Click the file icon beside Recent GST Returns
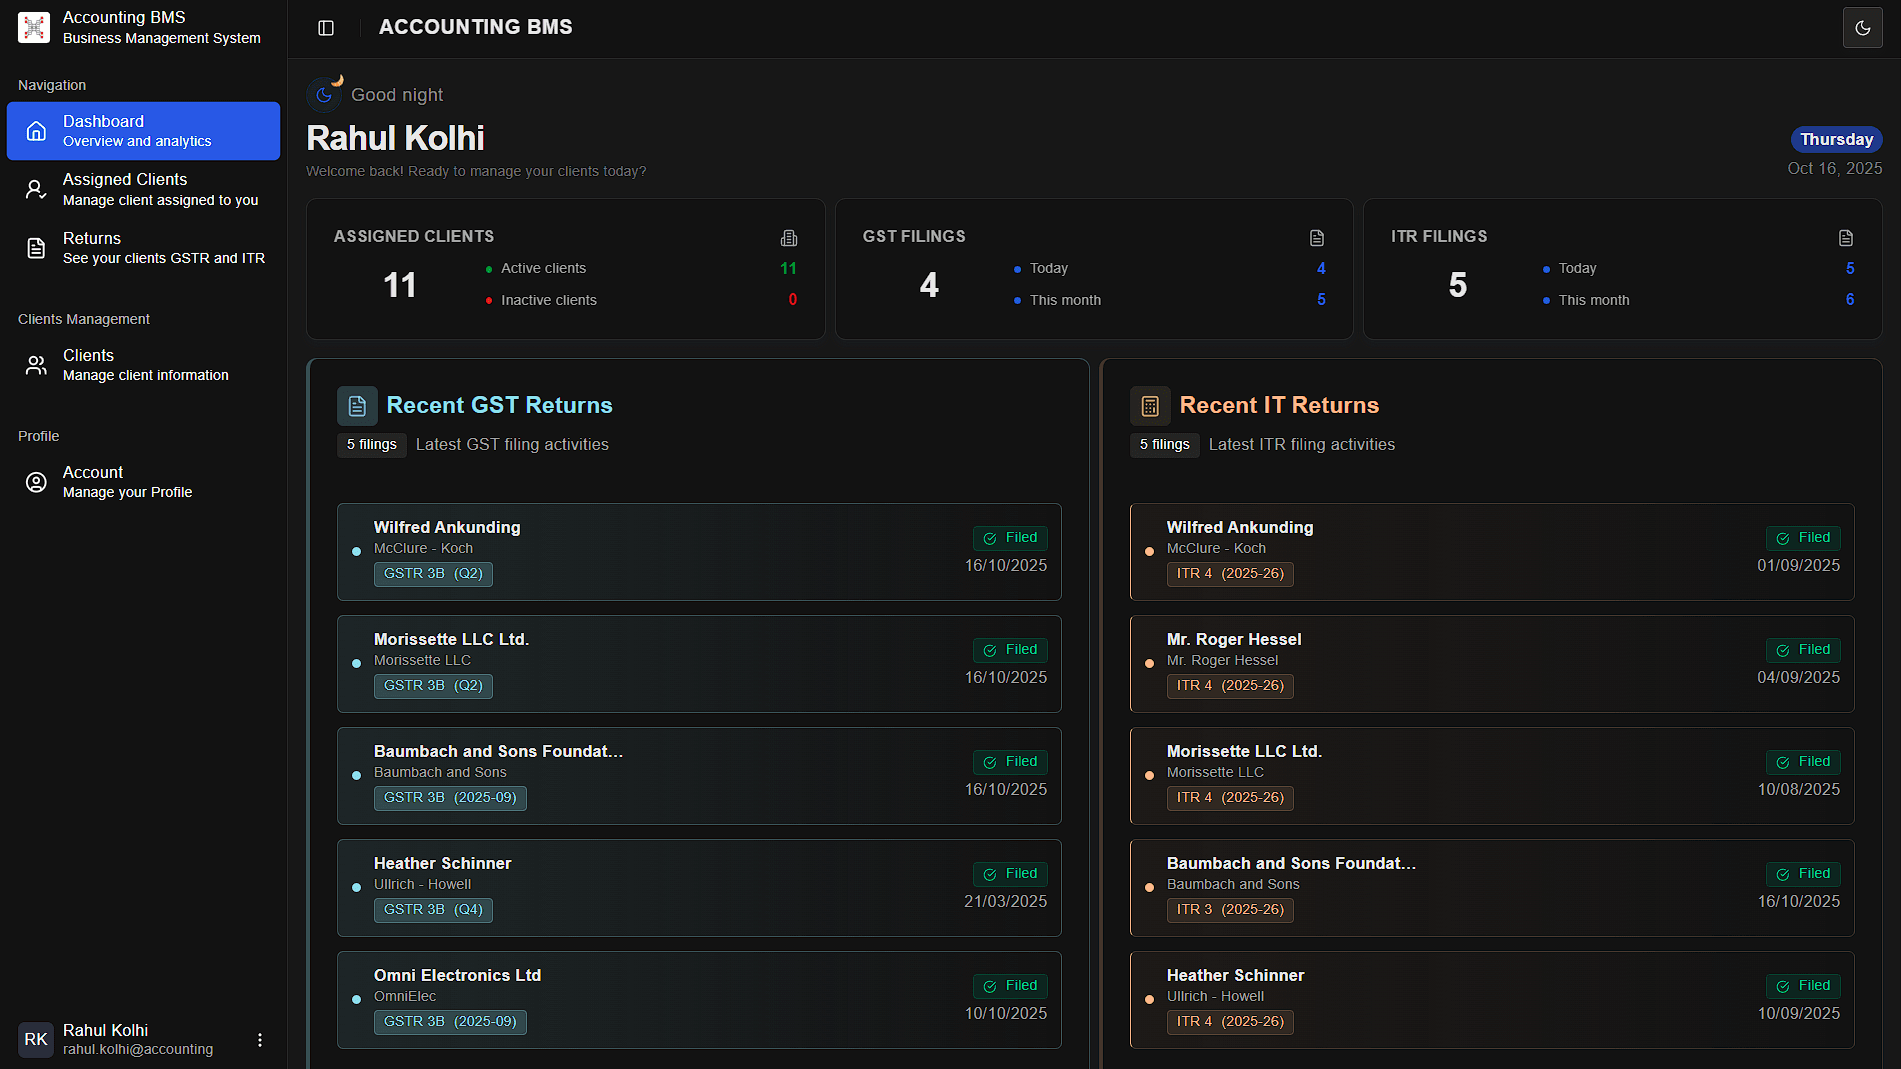 click(x=357, y=405)
